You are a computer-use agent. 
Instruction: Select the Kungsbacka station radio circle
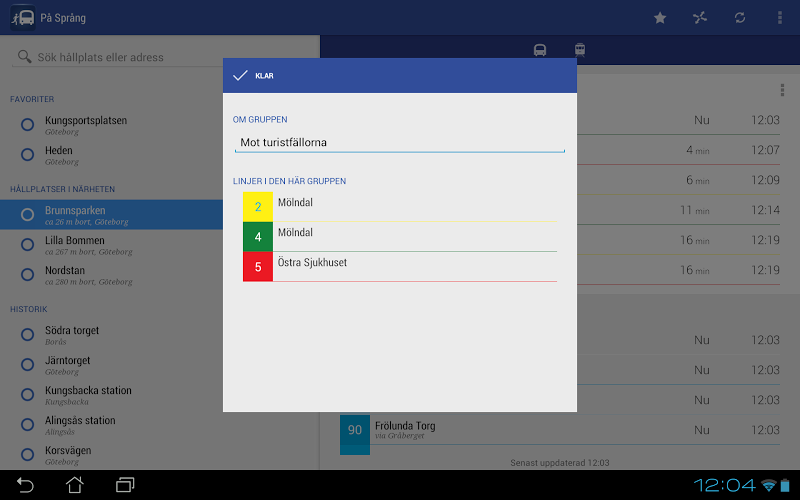28,395
